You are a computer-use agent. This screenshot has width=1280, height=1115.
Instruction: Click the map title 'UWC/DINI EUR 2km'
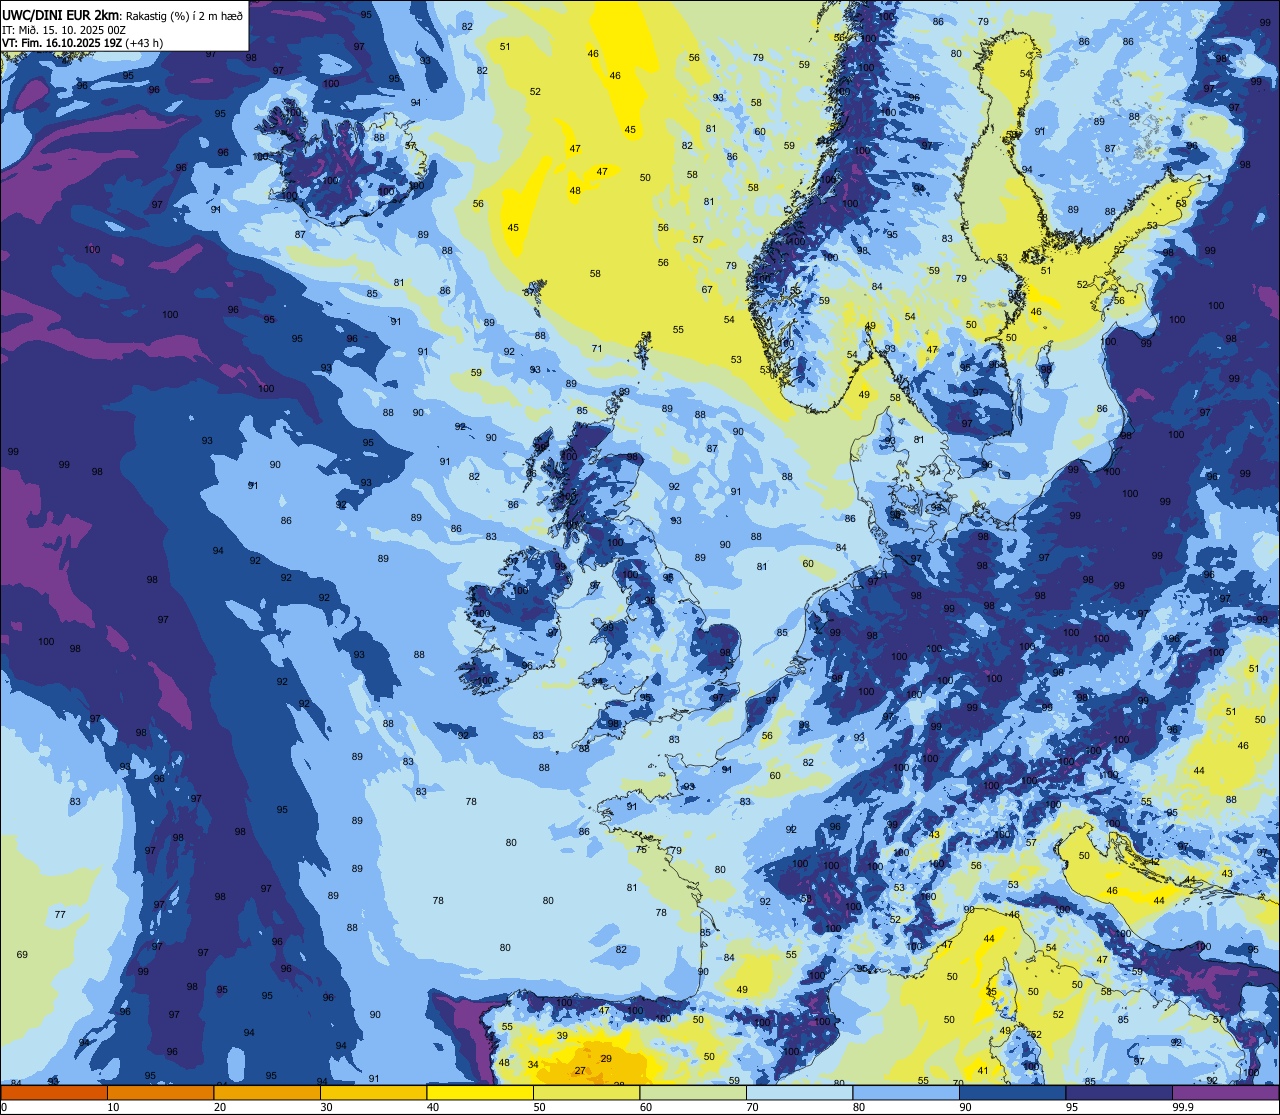tap(61, 15)
